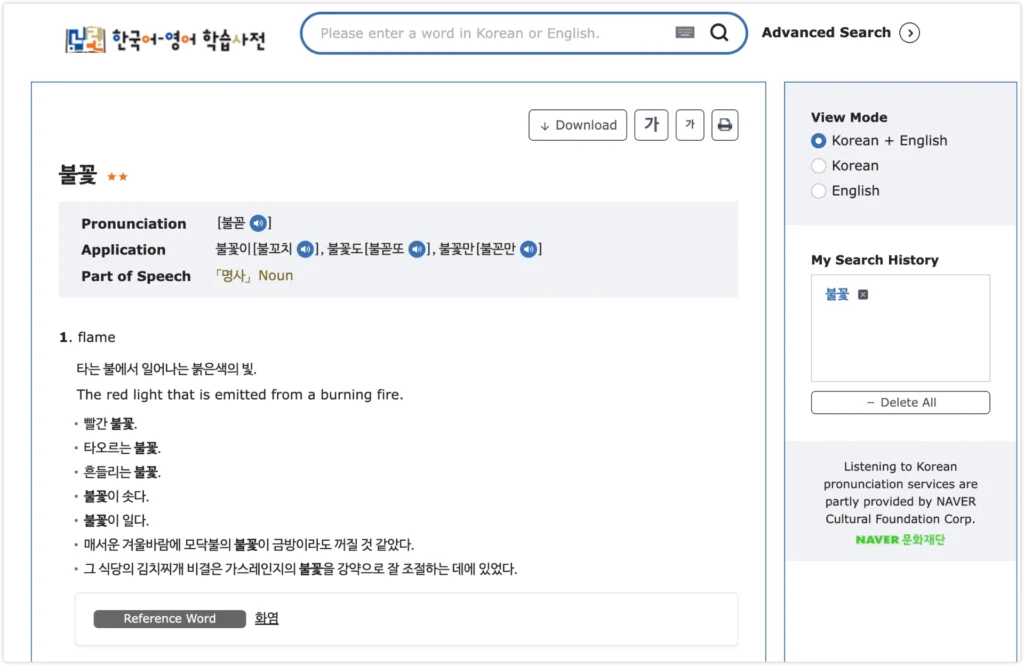Viewport: 1024px width, 665px height.
Task: Click the Application label
Action: click(x=123, y=250)
